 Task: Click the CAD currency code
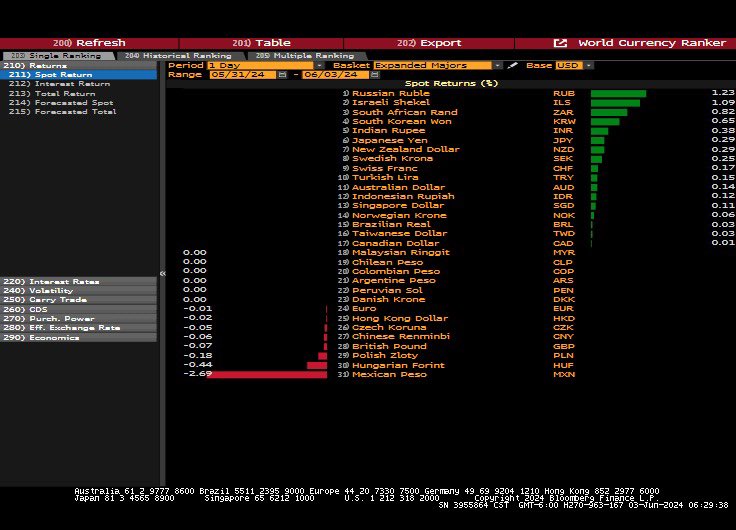click(x=563, y=243)
